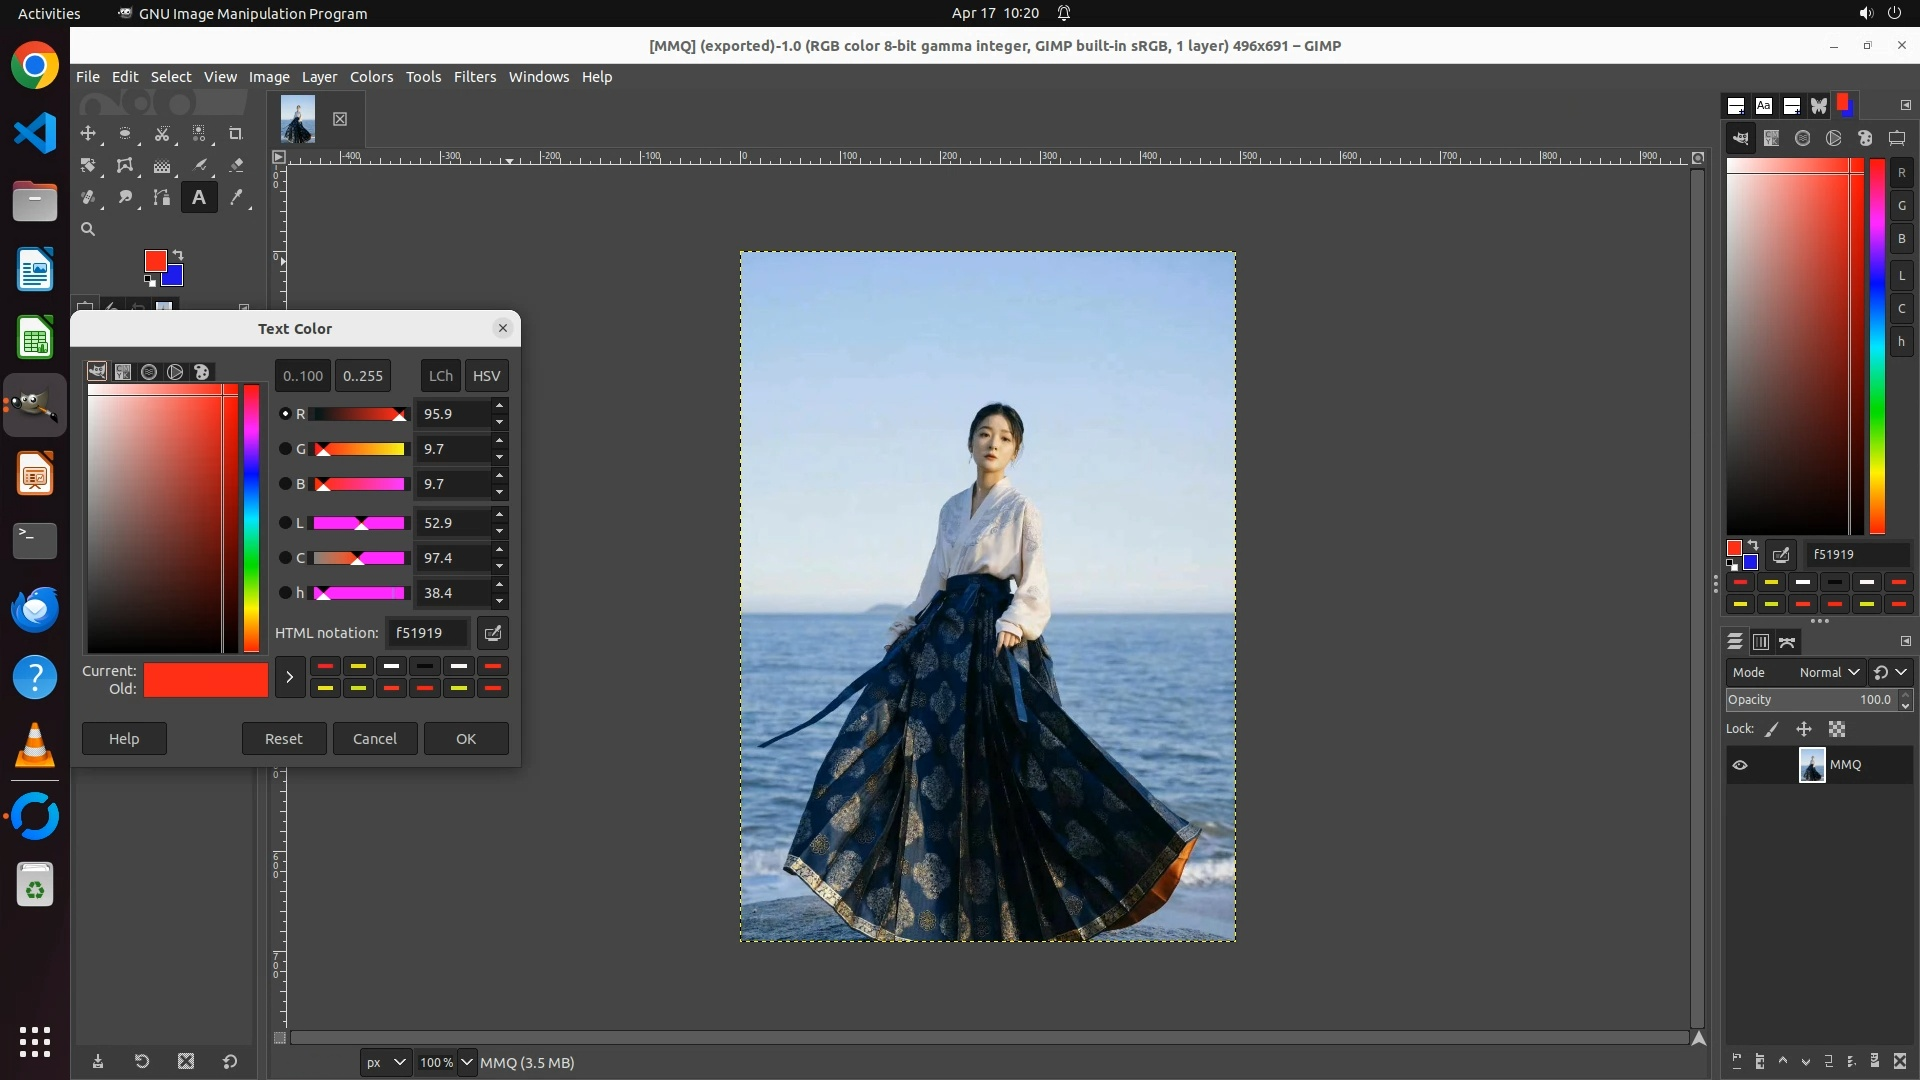Swap foreground and background colors arrow
This screenshot has height=1080, width=1920.
point(178,254)
